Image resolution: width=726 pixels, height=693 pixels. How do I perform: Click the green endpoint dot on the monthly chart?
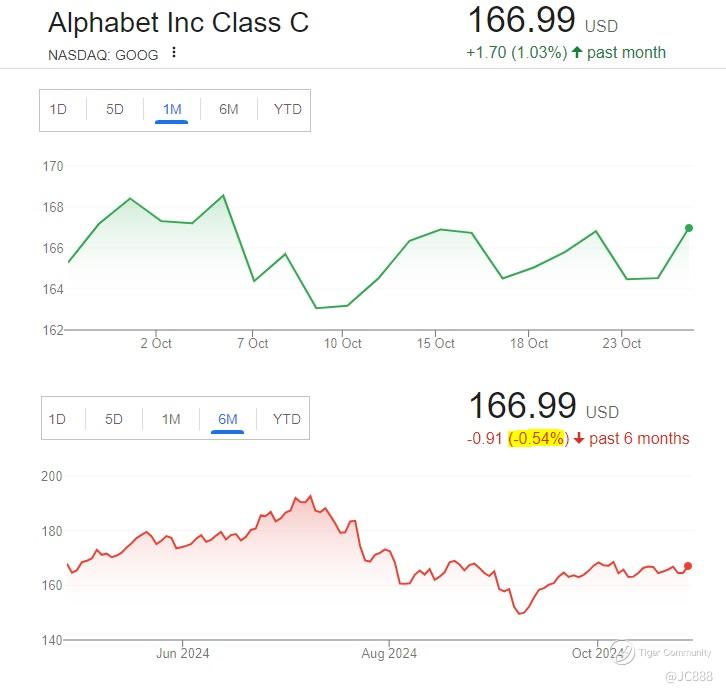(688, 228)
